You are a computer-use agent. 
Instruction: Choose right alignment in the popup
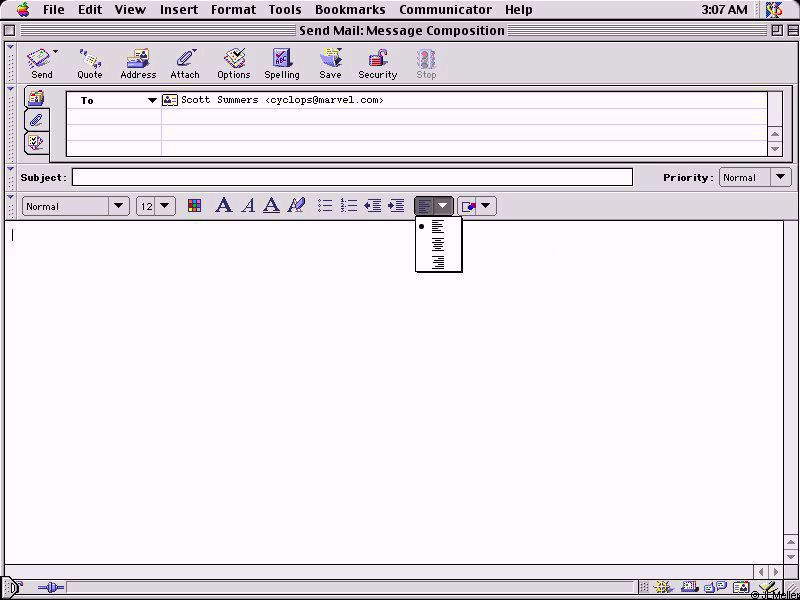pos(438,262)
